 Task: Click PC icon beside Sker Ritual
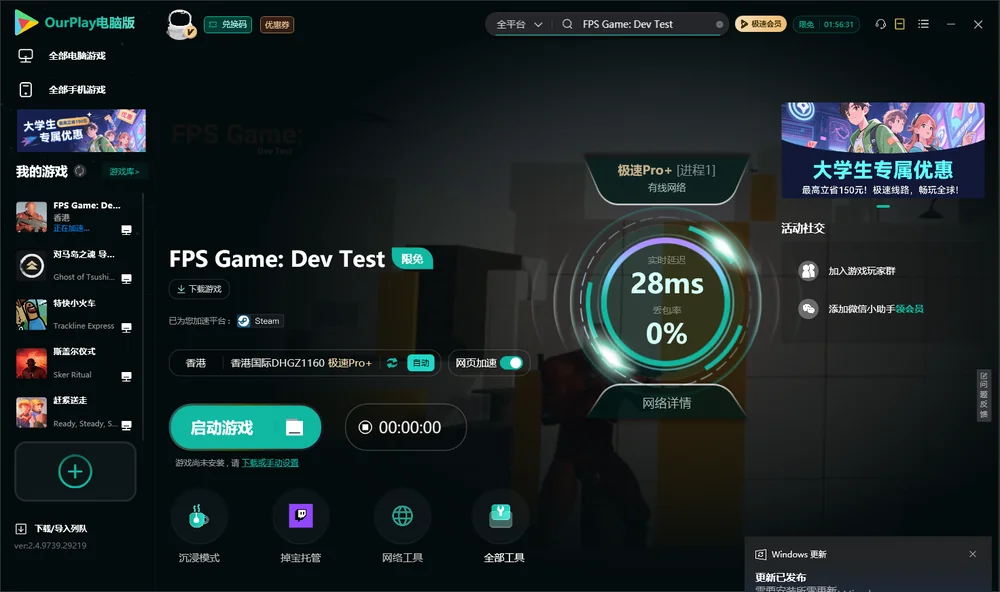pos(126,376)
